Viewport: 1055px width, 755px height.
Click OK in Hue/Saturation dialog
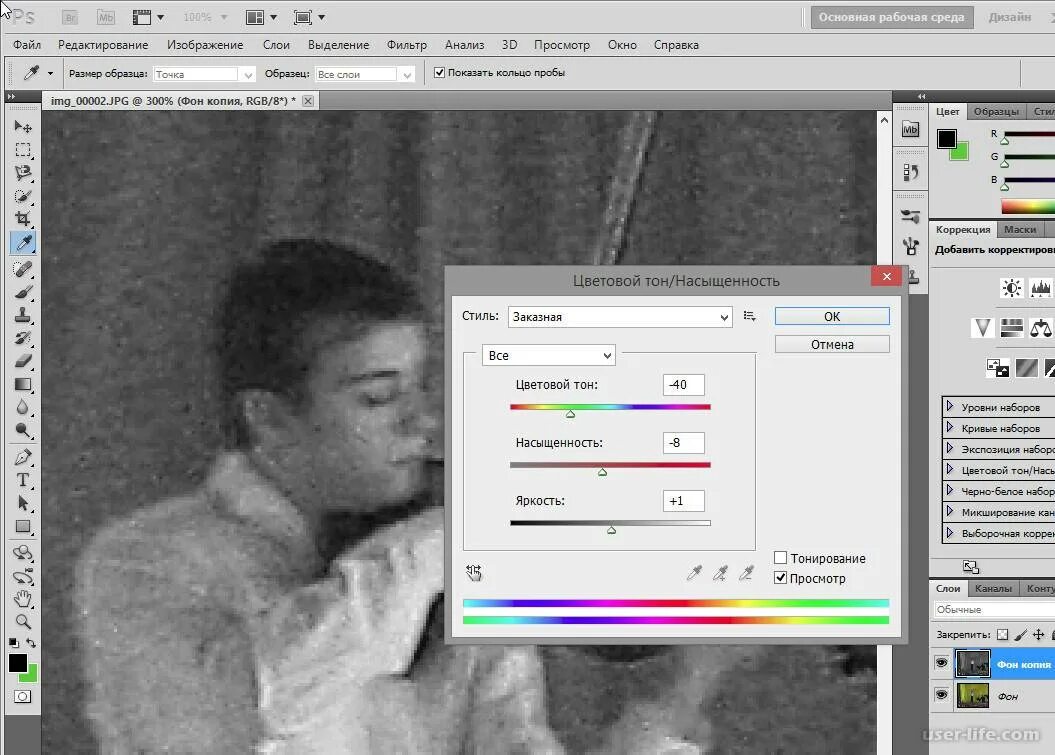click(832, 316)
